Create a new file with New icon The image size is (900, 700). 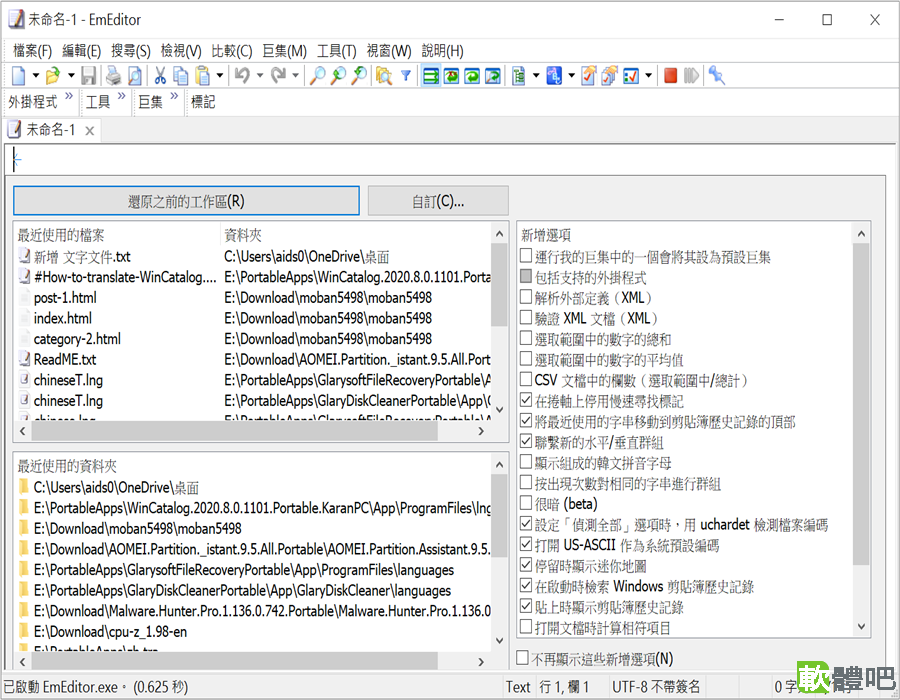pyautogui.click(x=19, y=76)
